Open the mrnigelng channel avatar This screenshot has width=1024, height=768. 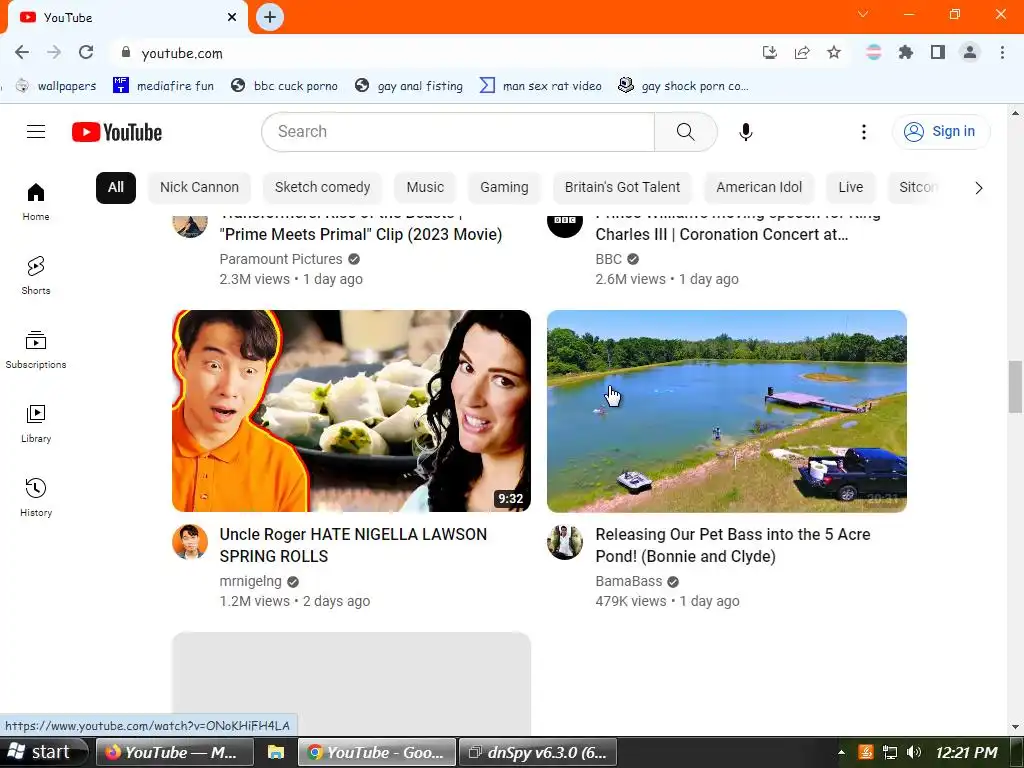click(190, 542)
